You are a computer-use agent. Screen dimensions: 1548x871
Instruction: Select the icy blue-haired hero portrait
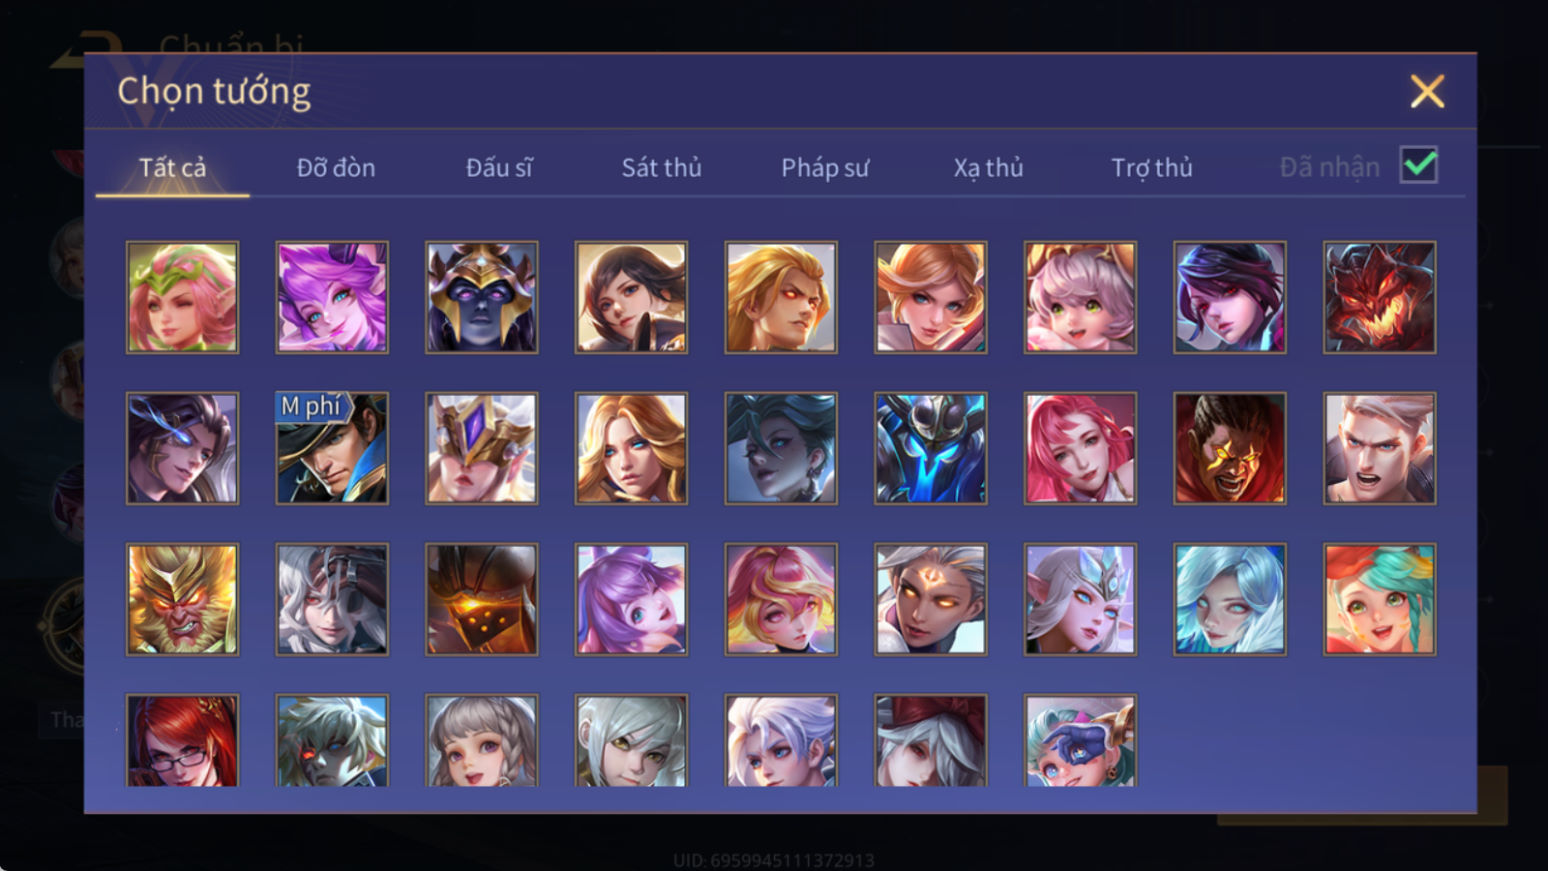(1229, 599)
